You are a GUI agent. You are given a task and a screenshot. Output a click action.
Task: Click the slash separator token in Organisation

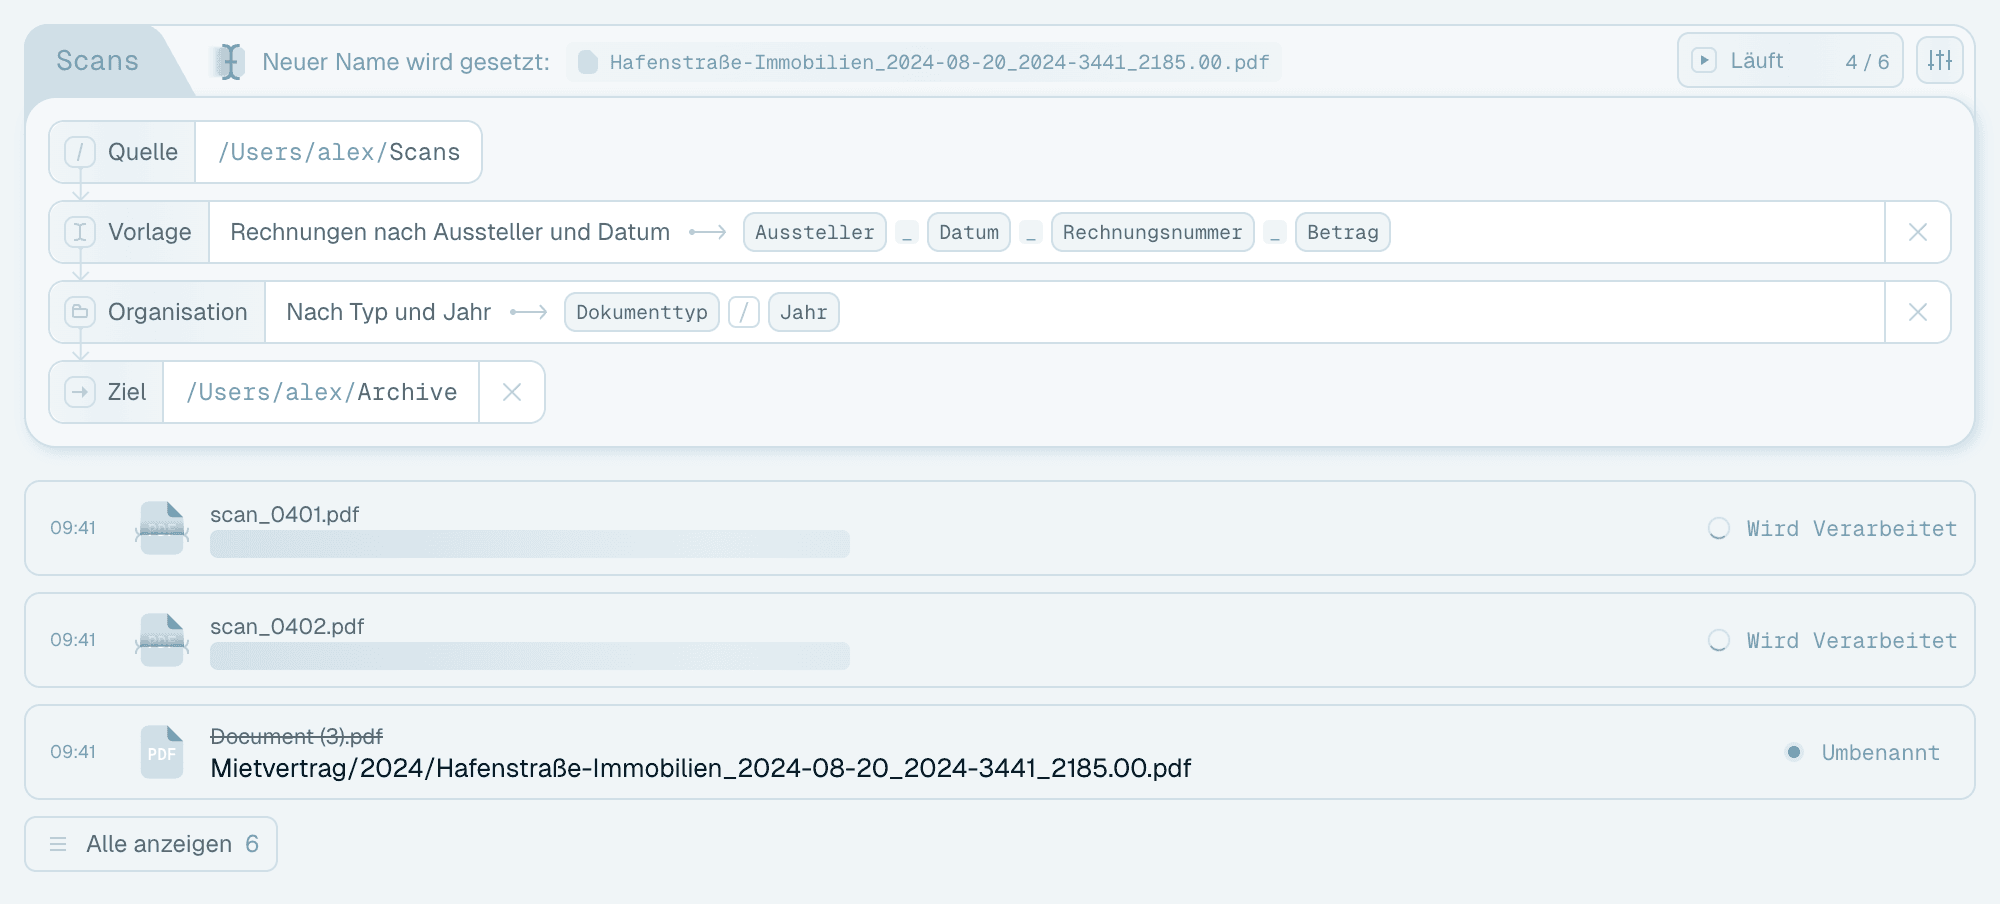(744, 312)
